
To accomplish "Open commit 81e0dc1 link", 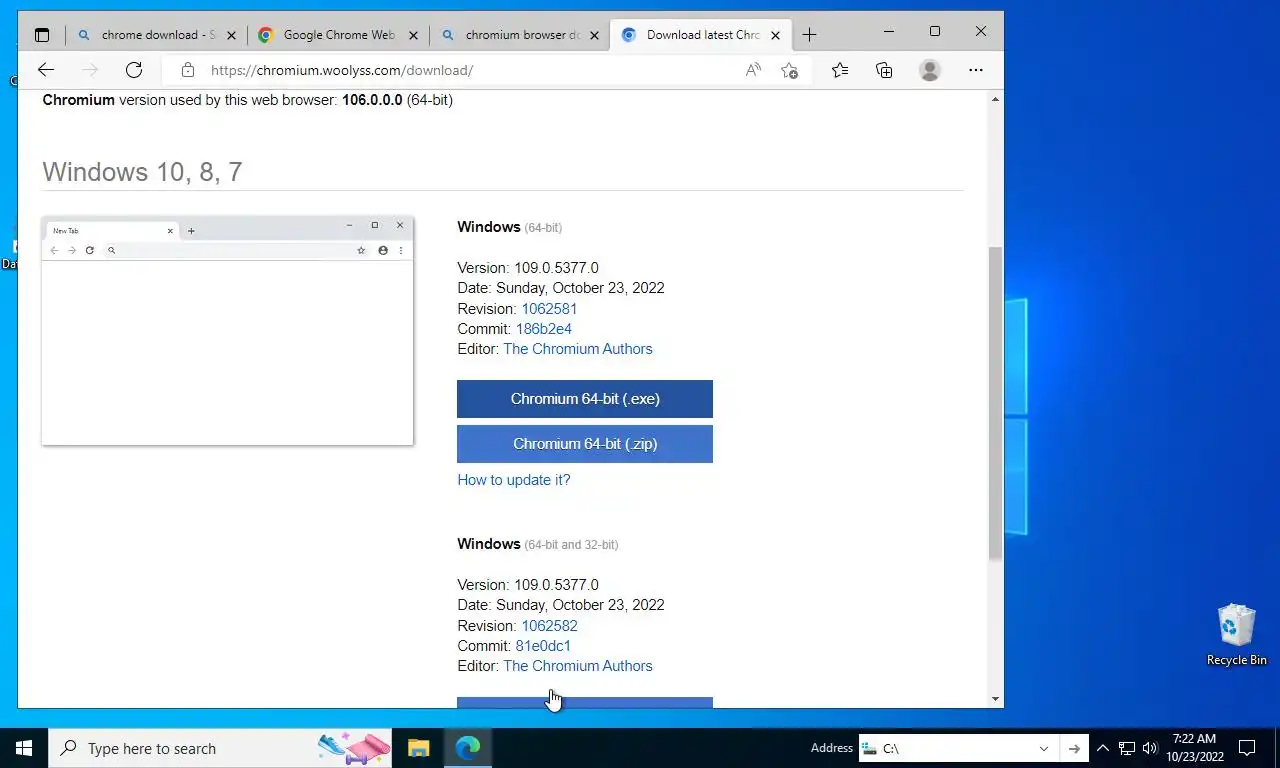I will pyautogui.click(x=543, y=646).
